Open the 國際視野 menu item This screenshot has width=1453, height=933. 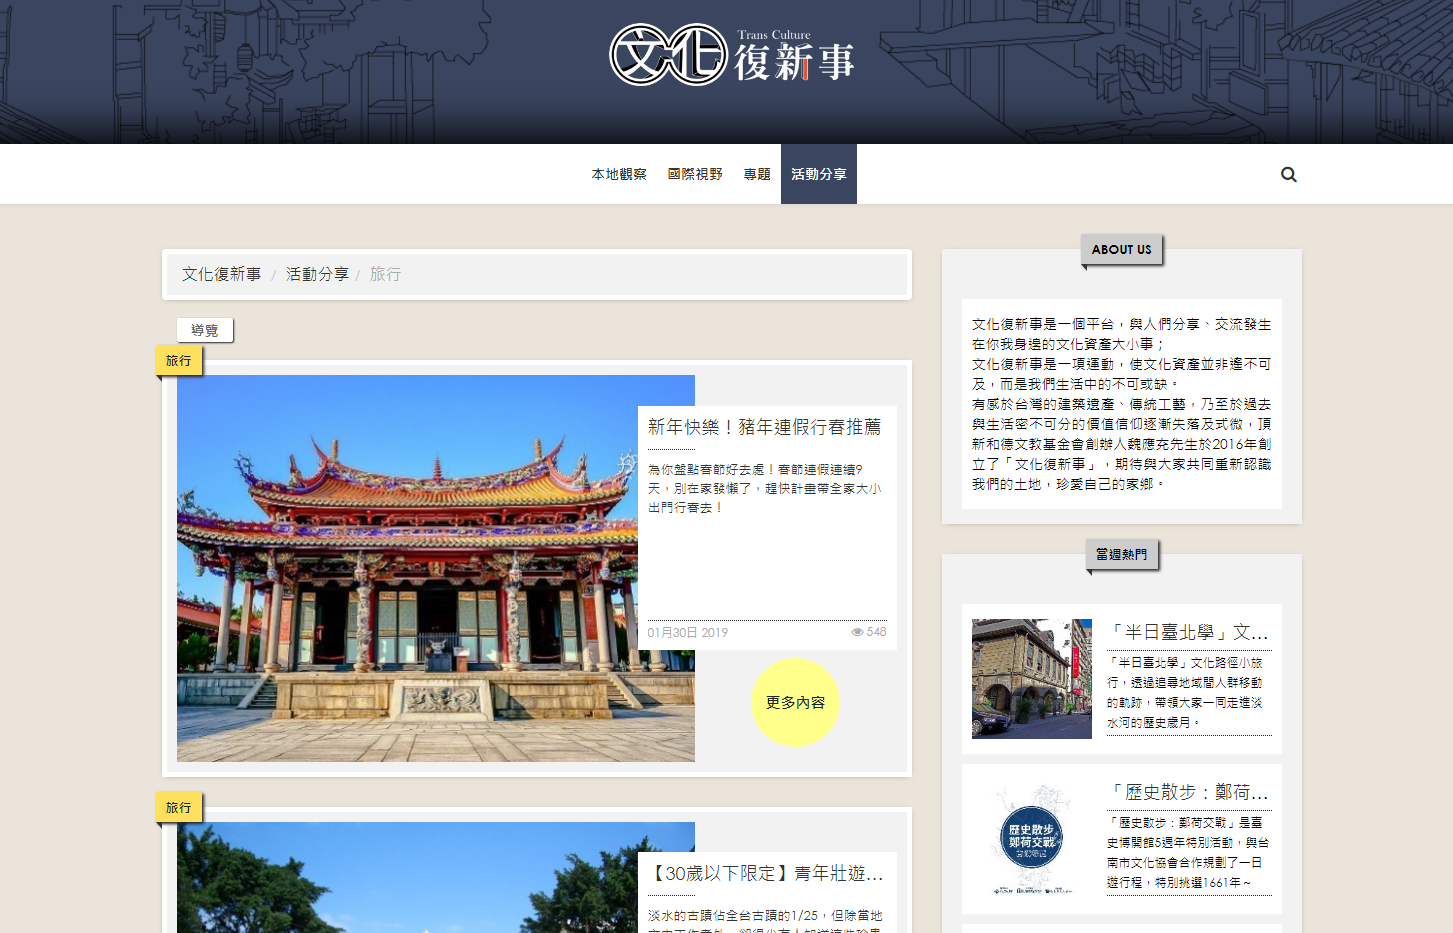(x=695, y=174)
